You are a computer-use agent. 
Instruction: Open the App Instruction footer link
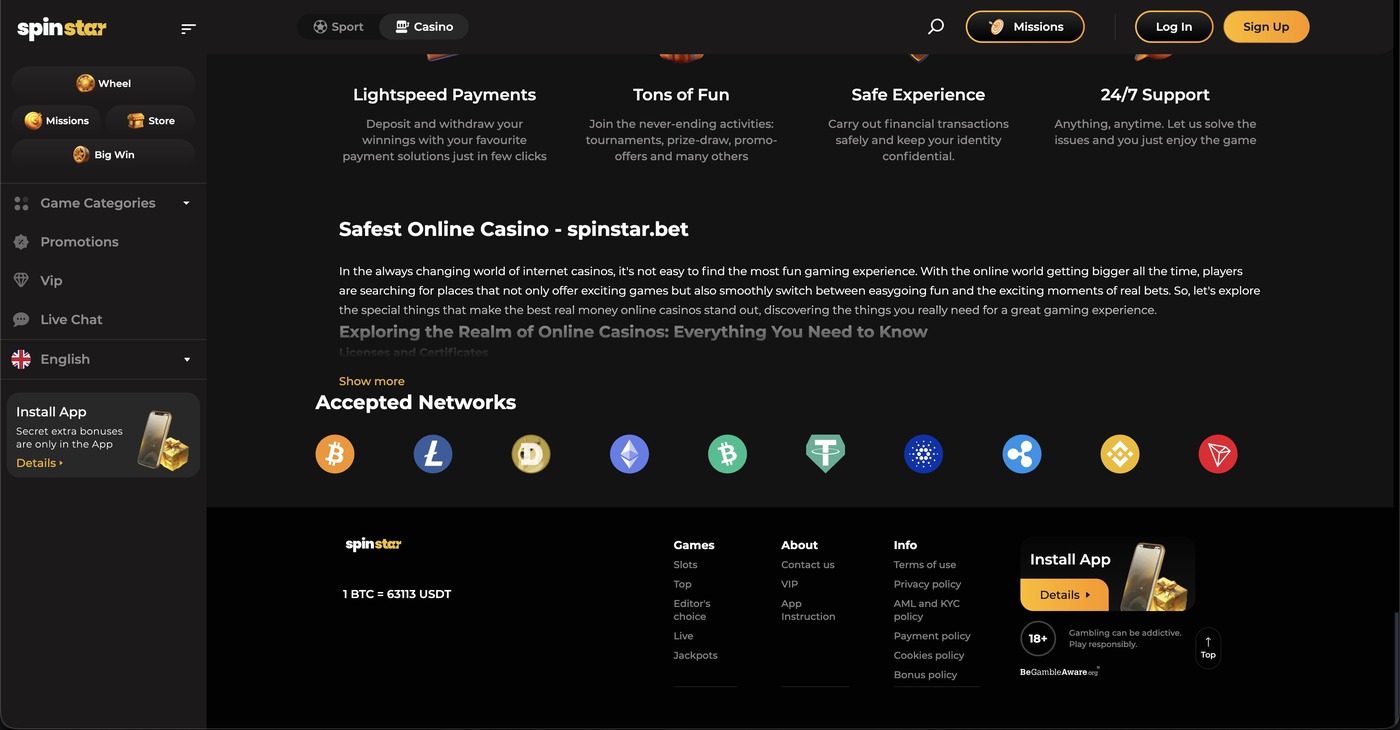(808, 610)
